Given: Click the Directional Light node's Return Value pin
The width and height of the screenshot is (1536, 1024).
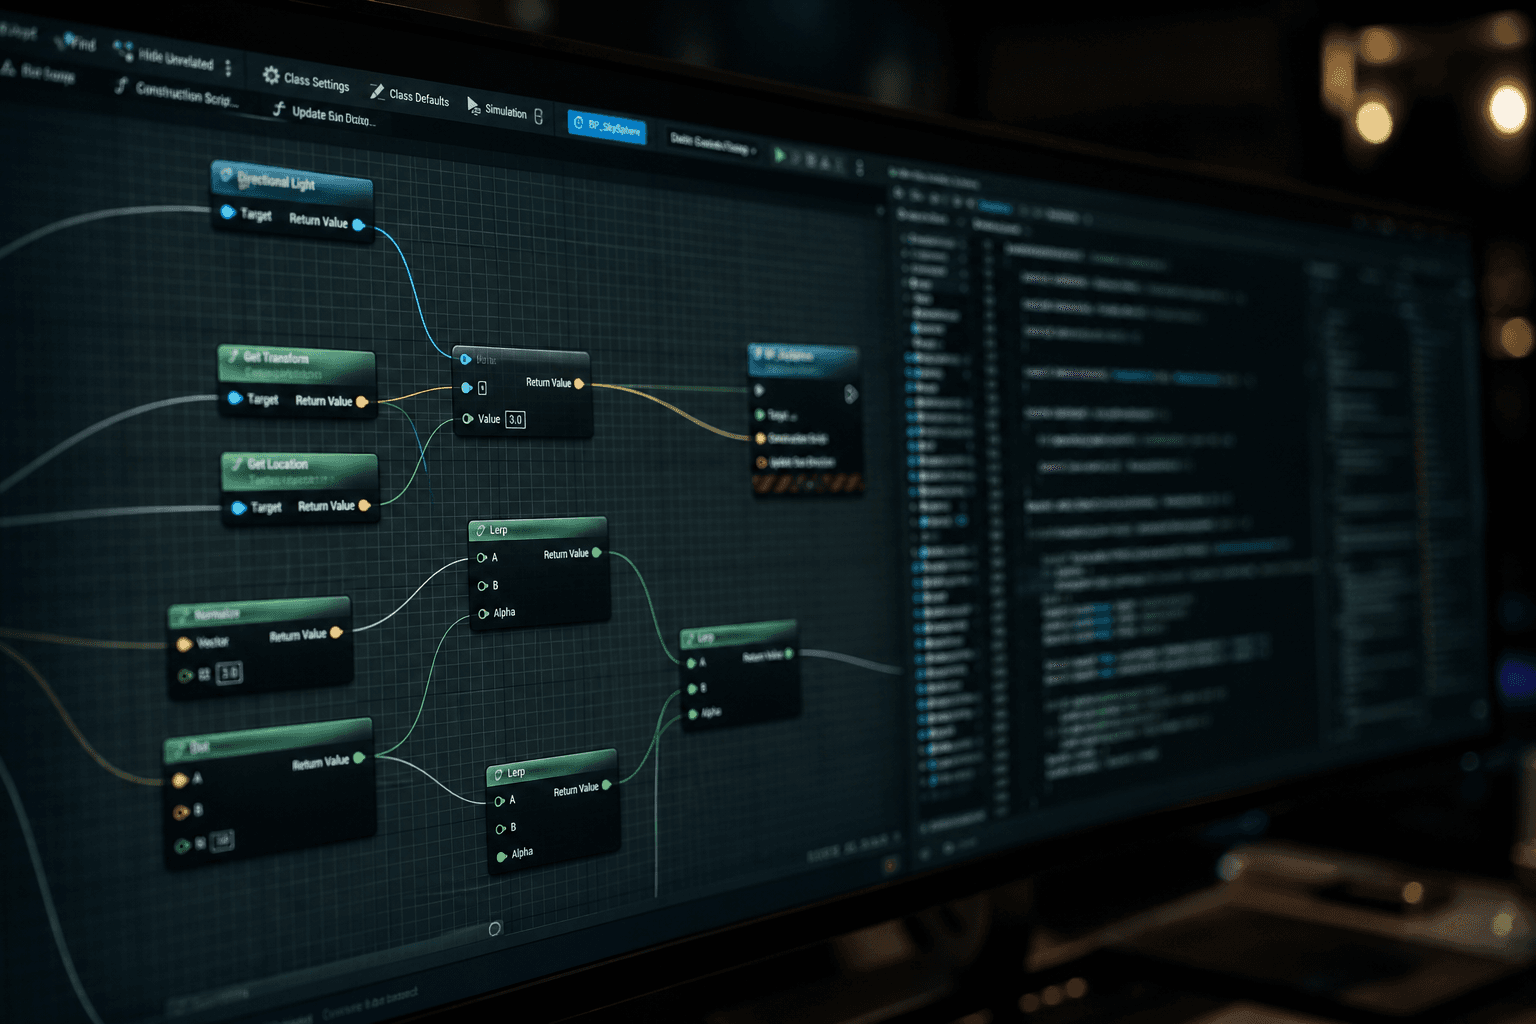Looking at the screenshot, I should [x=359, y=225].
